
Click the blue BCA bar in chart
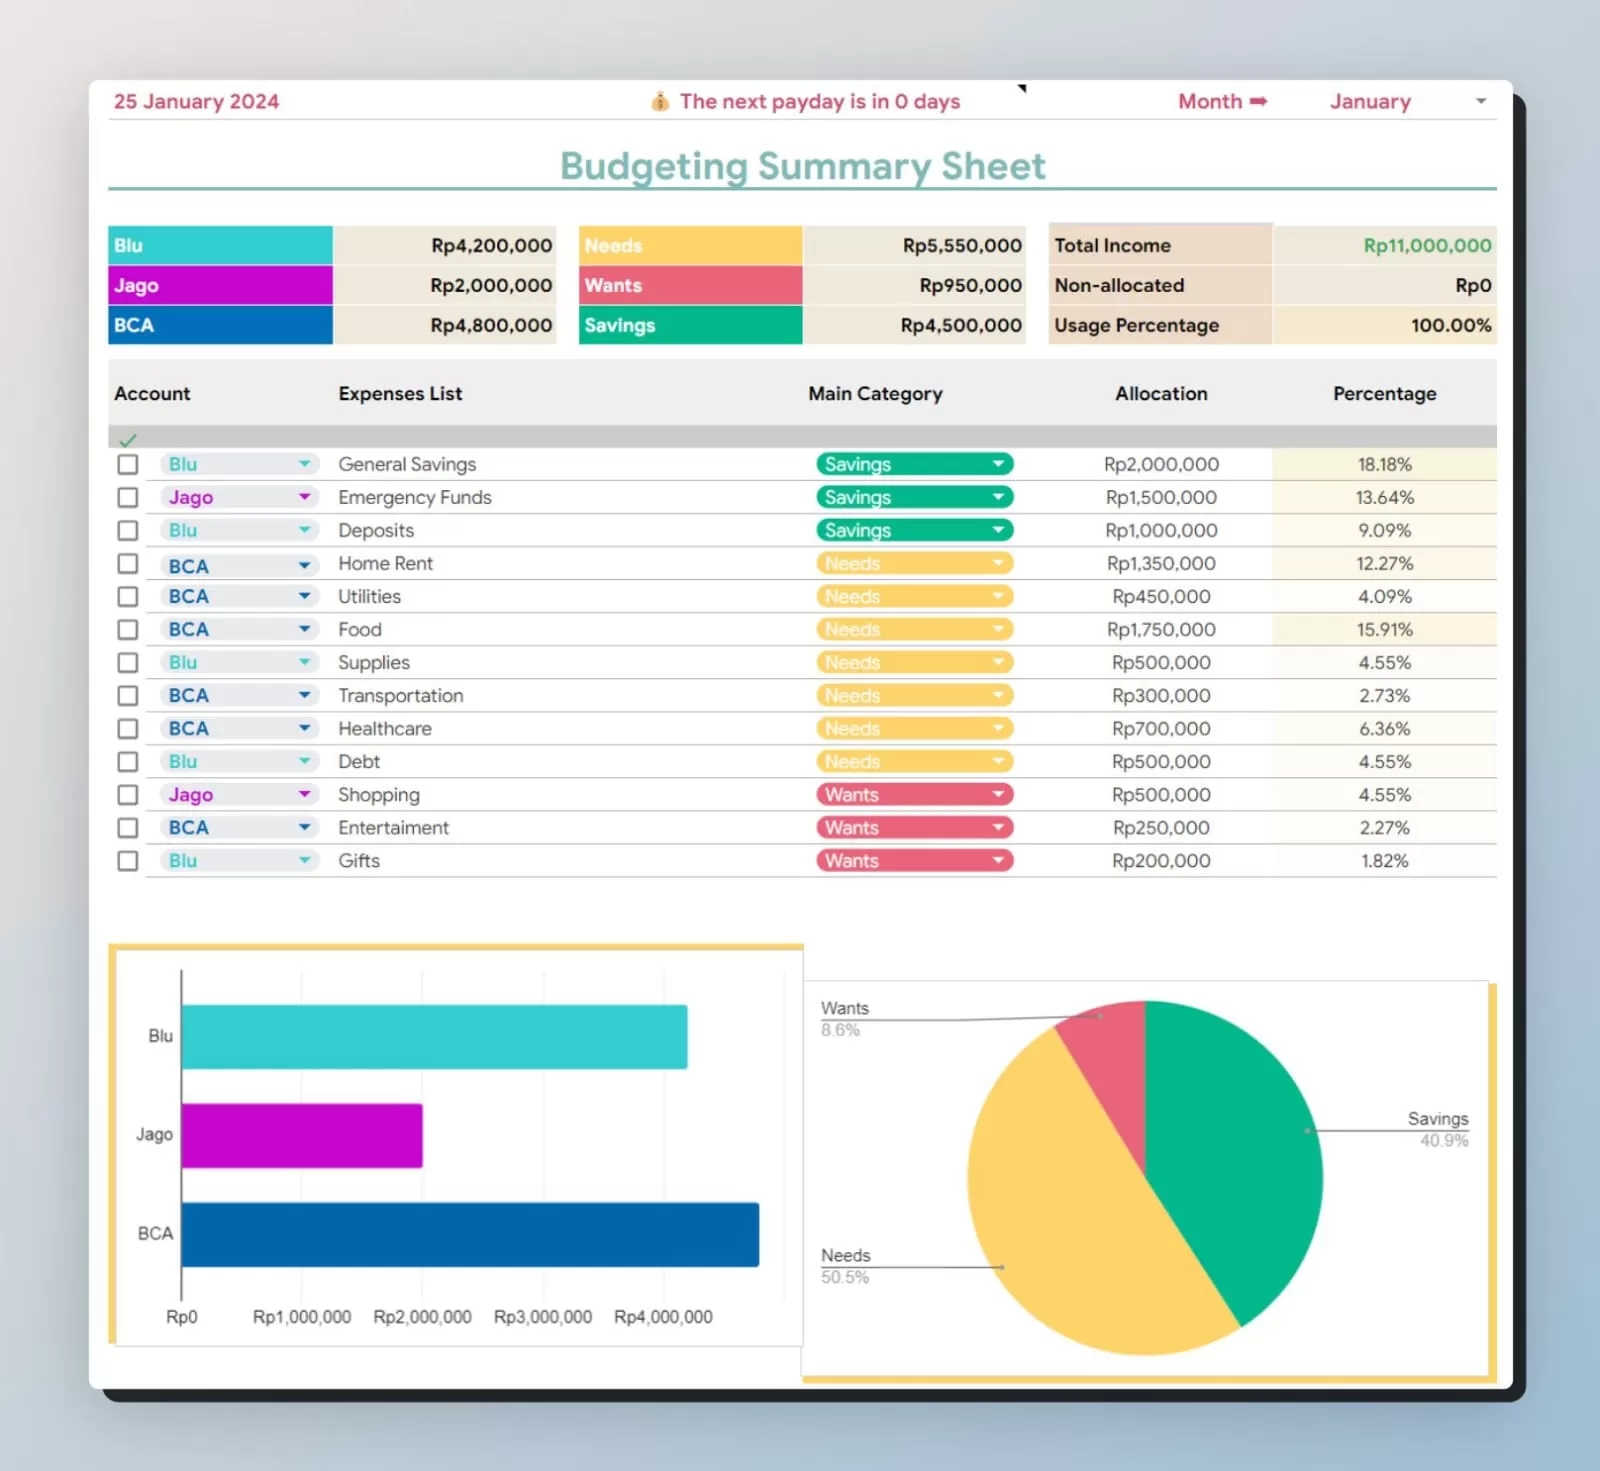click(x=470, y=1234)
